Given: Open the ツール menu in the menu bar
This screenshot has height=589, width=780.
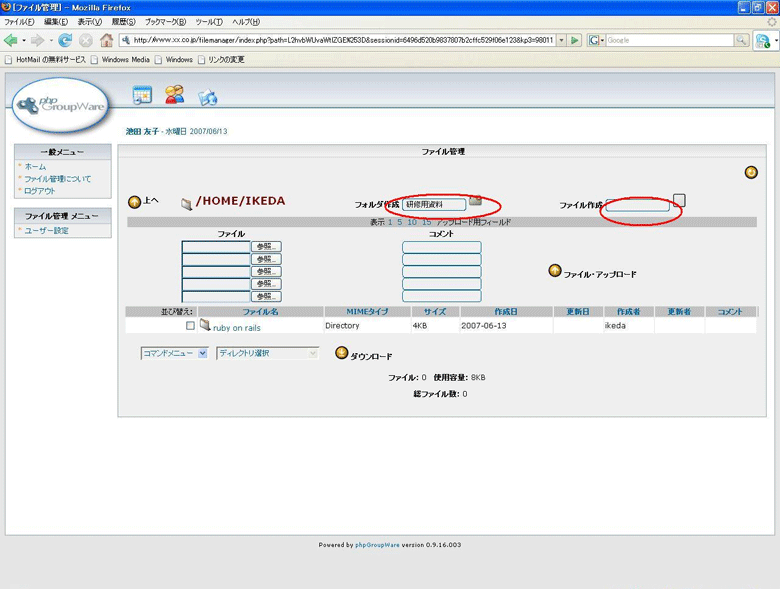Looking at the screenshot, I should pyautogui.click(x=209, y=21).
